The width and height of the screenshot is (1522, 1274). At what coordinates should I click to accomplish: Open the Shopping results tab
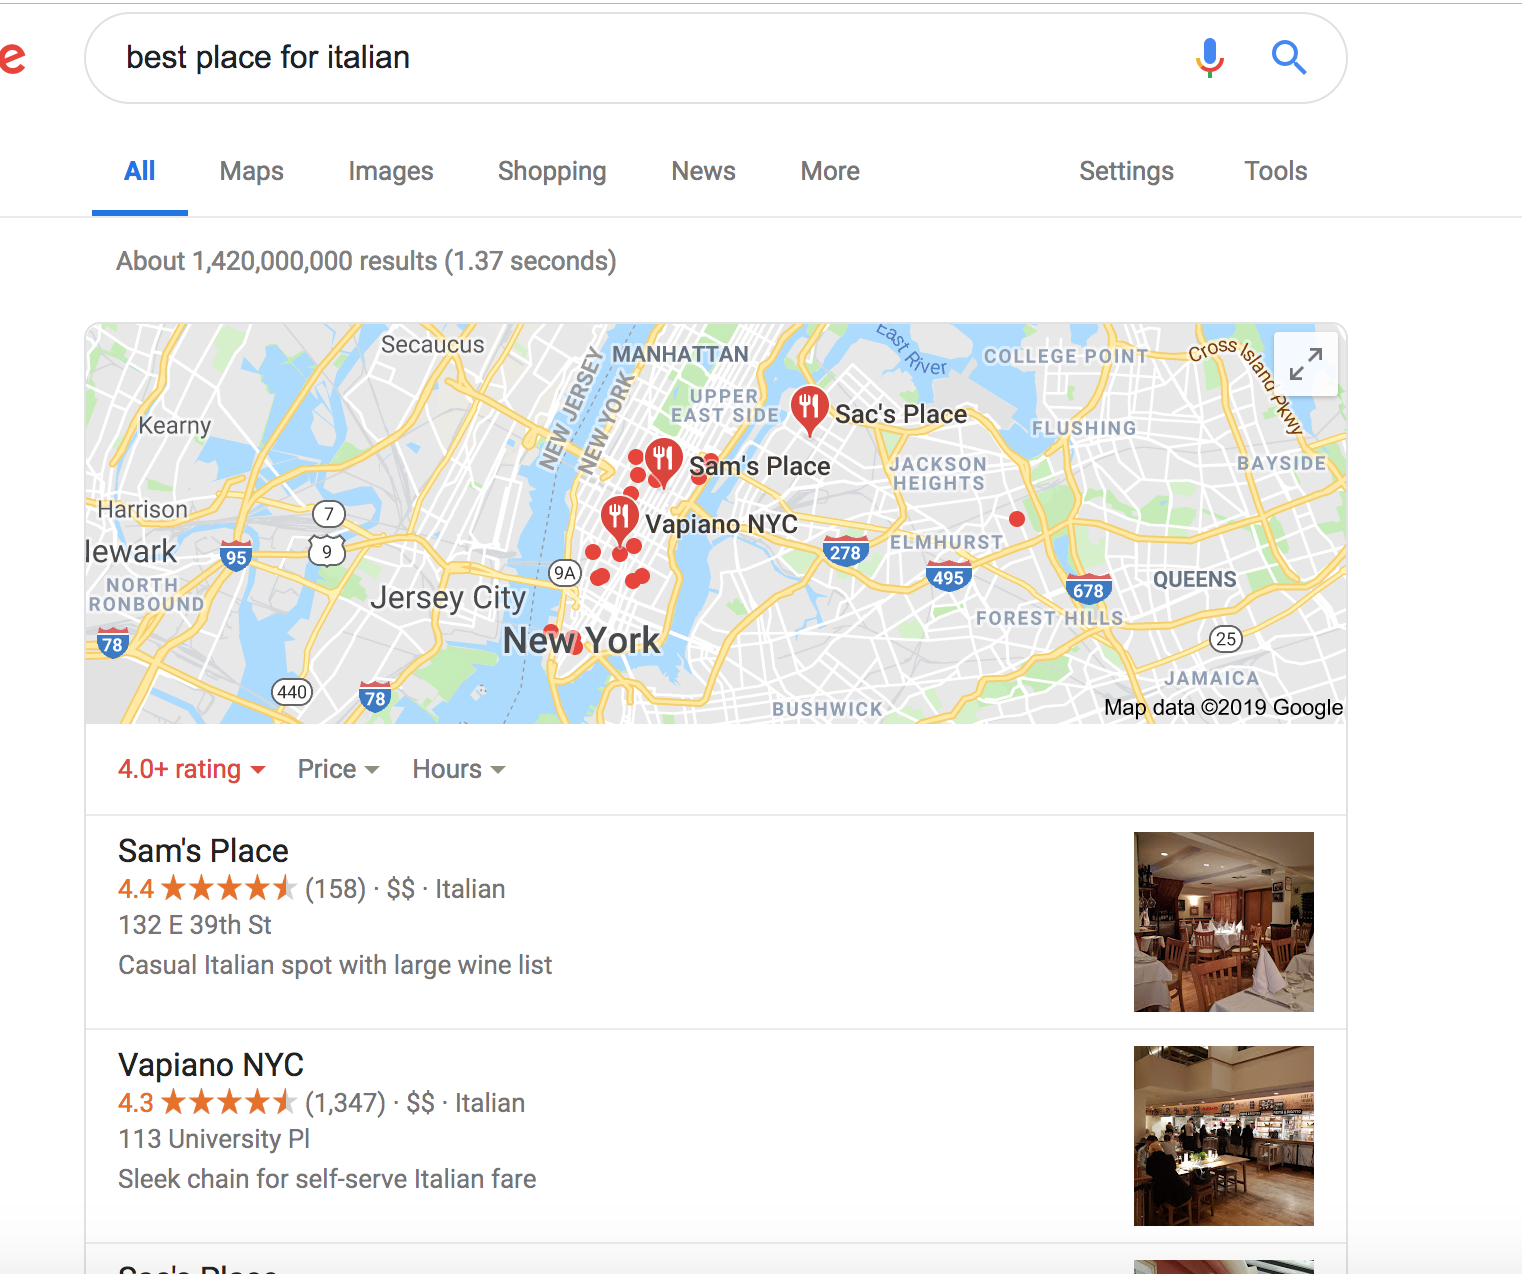point(552,171)
